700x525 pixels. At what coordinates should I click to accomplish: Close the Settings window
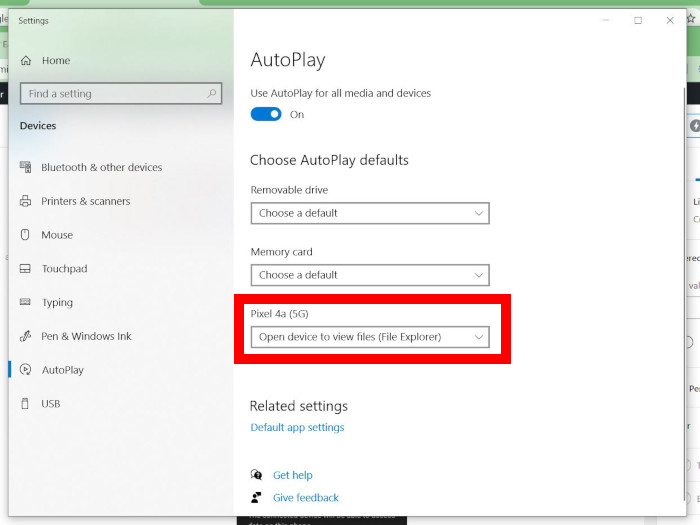click(670, 20)
